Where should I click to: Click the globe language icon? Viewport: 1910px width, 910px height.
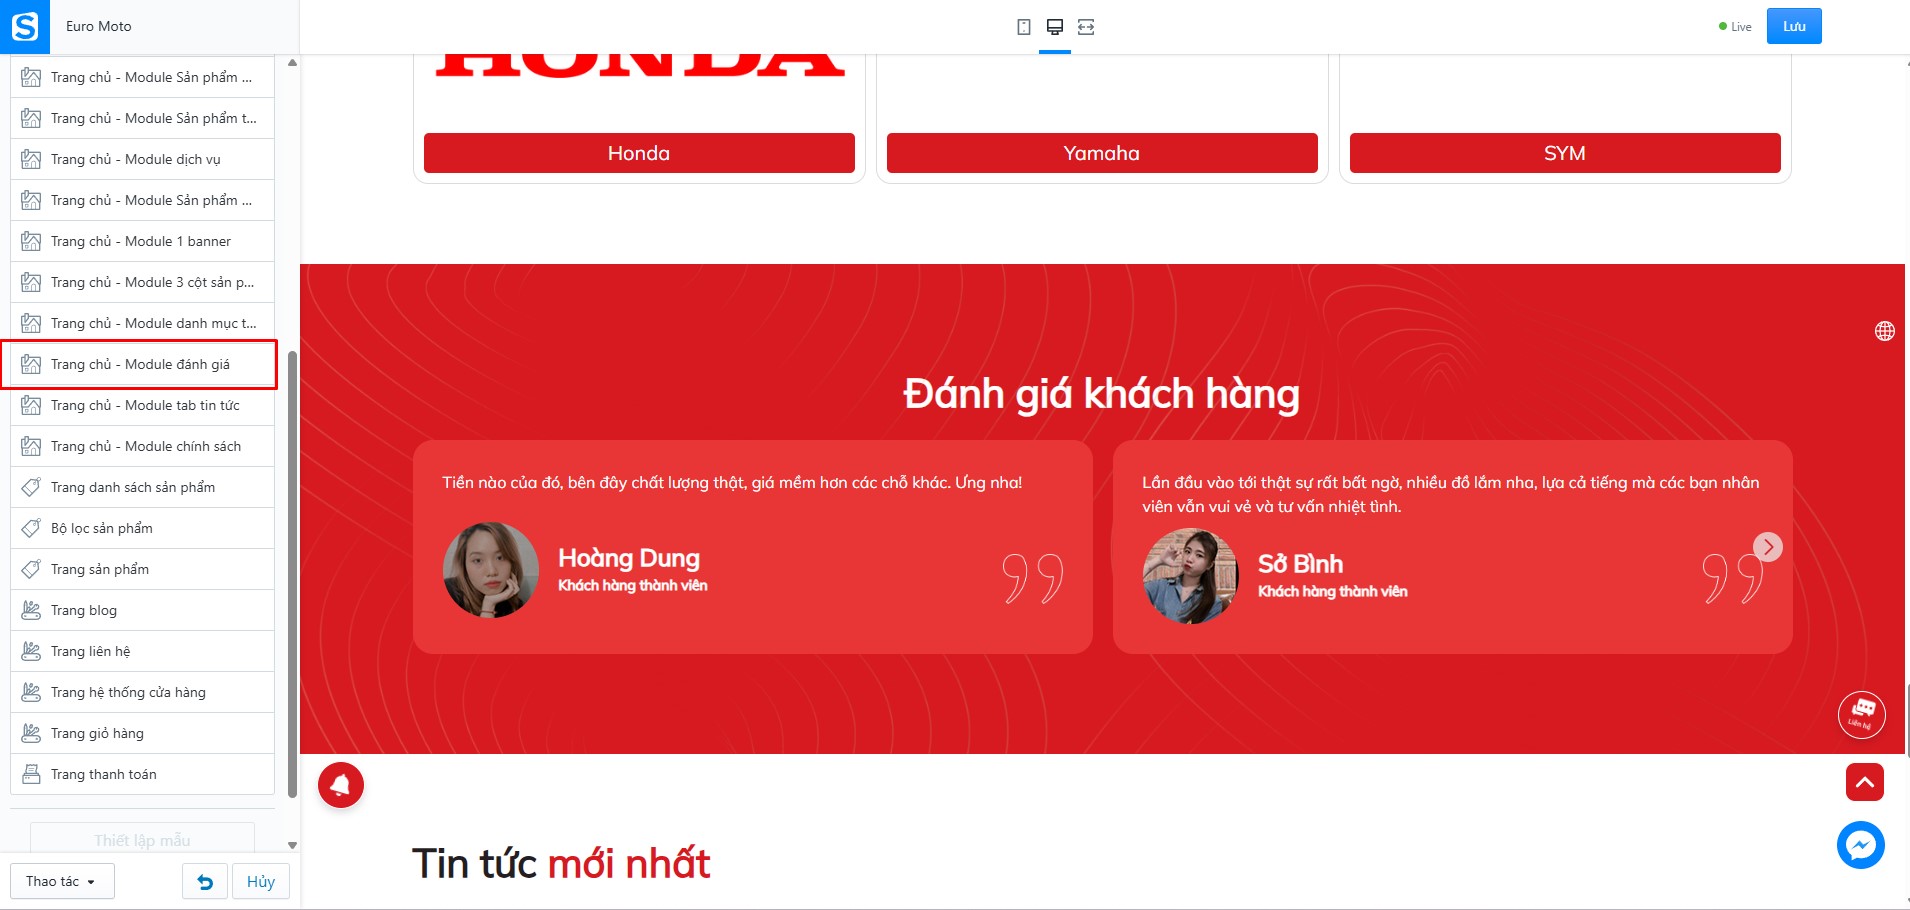tap(1885, 331)
